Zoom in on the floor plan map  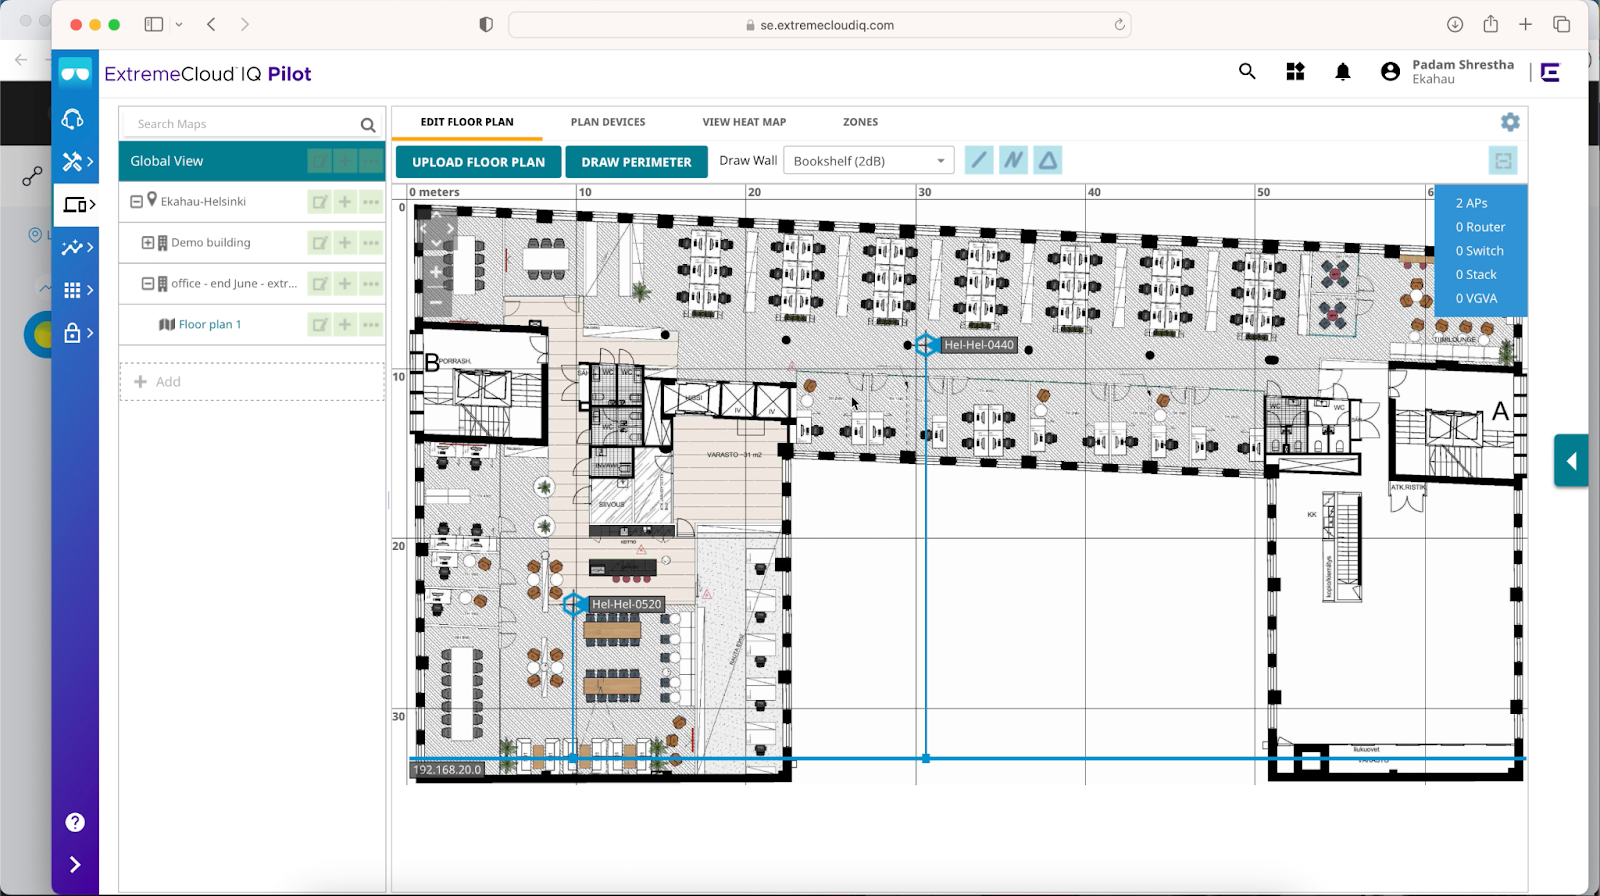click(436, 272)
